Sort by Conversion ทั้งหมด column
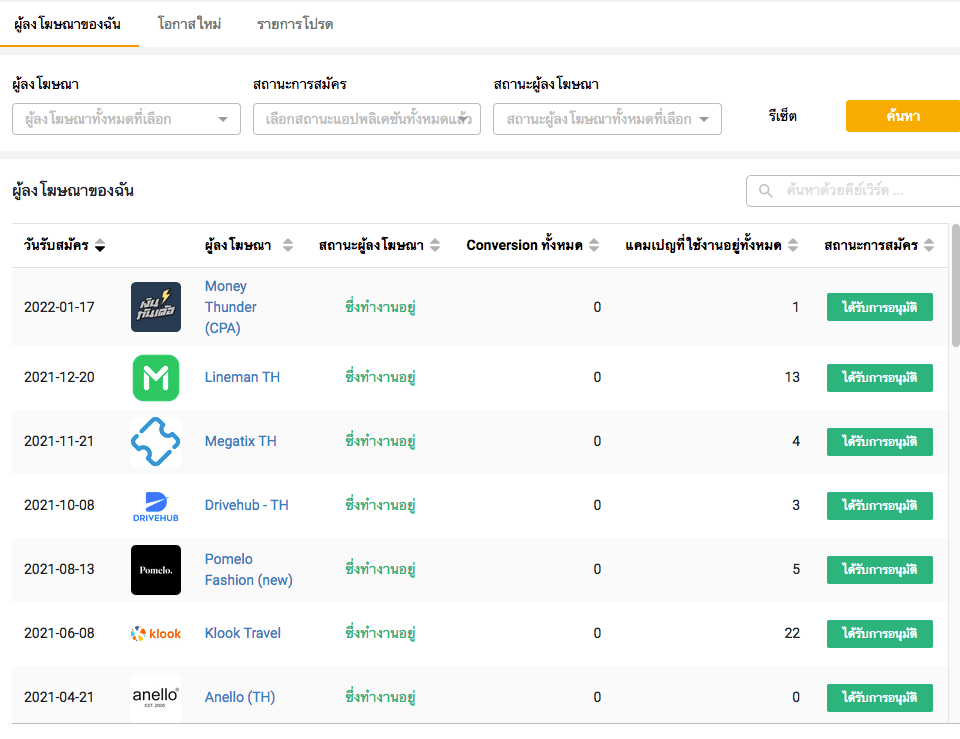The image size is (960, 739). click(594, 246)
